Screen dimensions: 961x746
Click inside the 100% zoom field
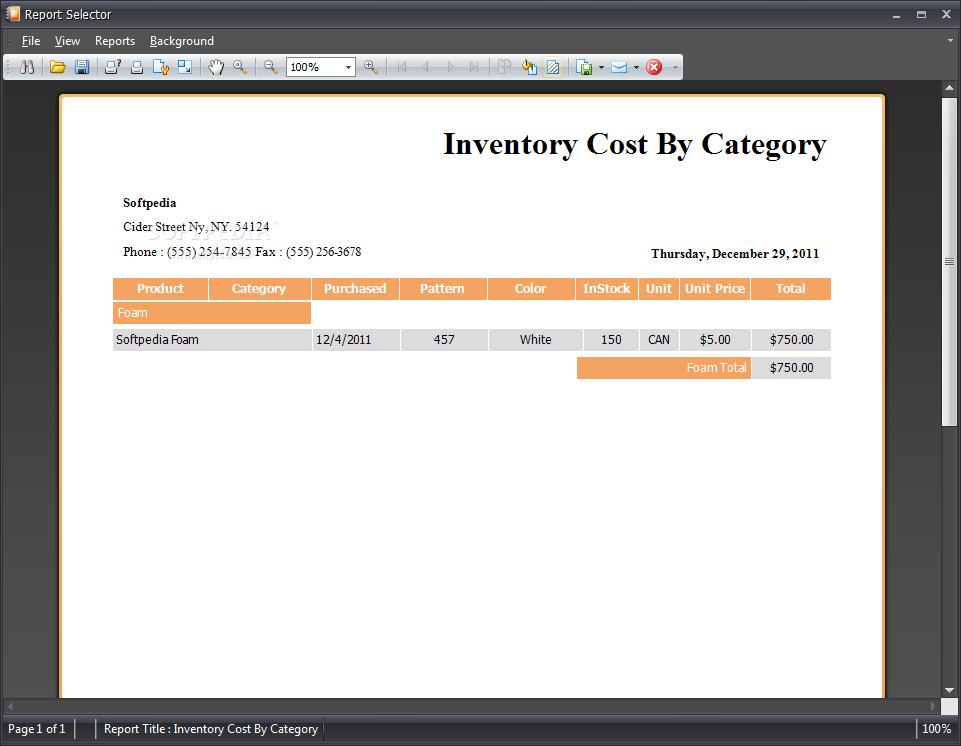[x=314, y=67]
